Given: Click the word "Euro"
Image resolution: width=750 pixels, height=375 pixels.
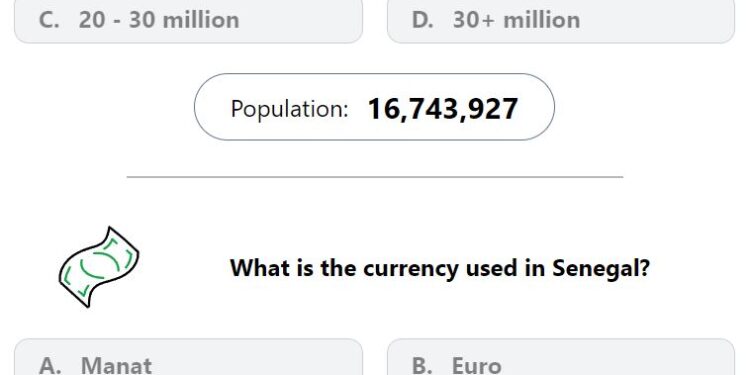Looking at the screenshot, I should tap(477, 366).
